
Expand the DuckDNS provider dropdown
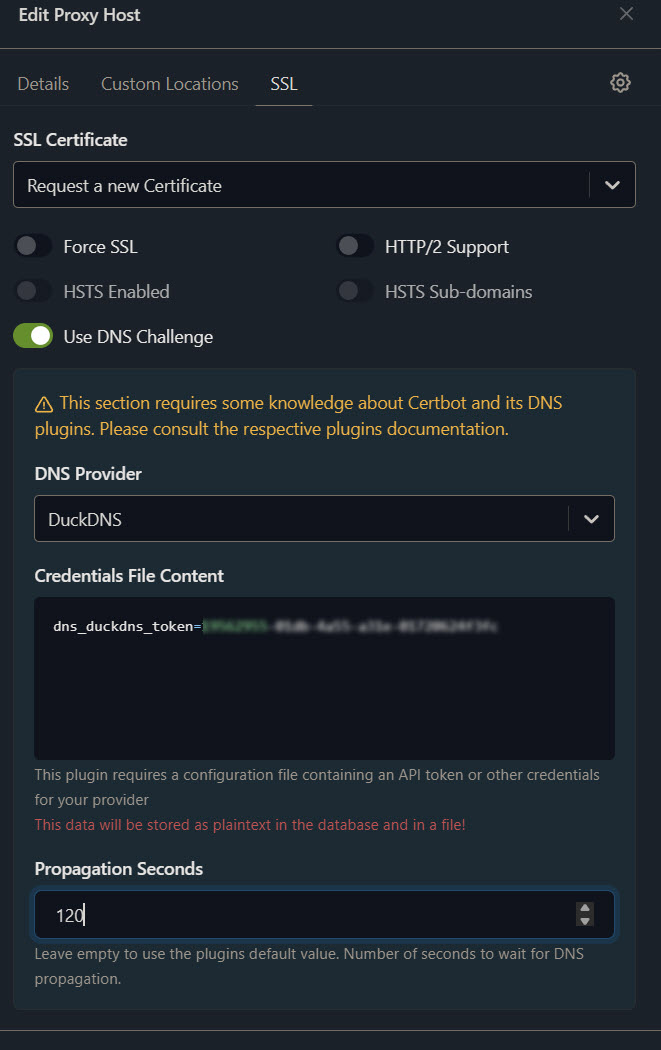pyautogui.click(x=300, y=519)
